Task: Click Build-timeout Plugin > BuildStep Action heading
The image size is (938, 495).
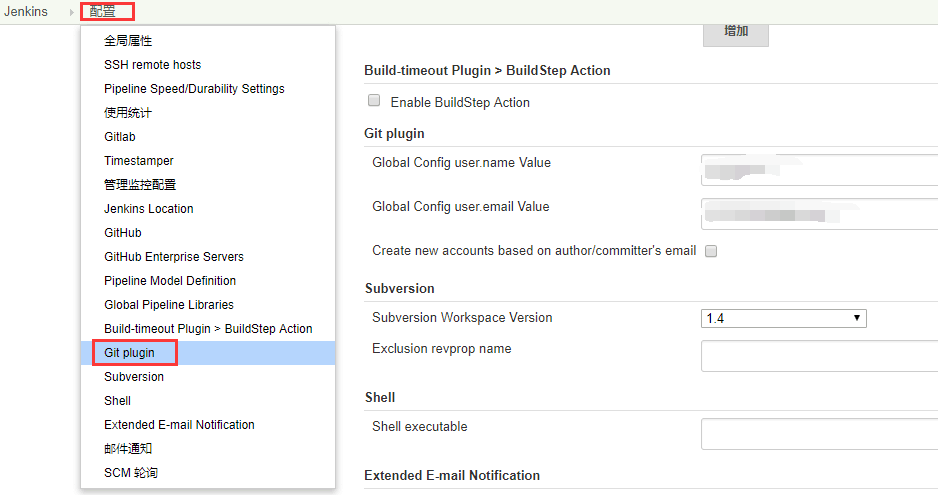Action: 487,71
